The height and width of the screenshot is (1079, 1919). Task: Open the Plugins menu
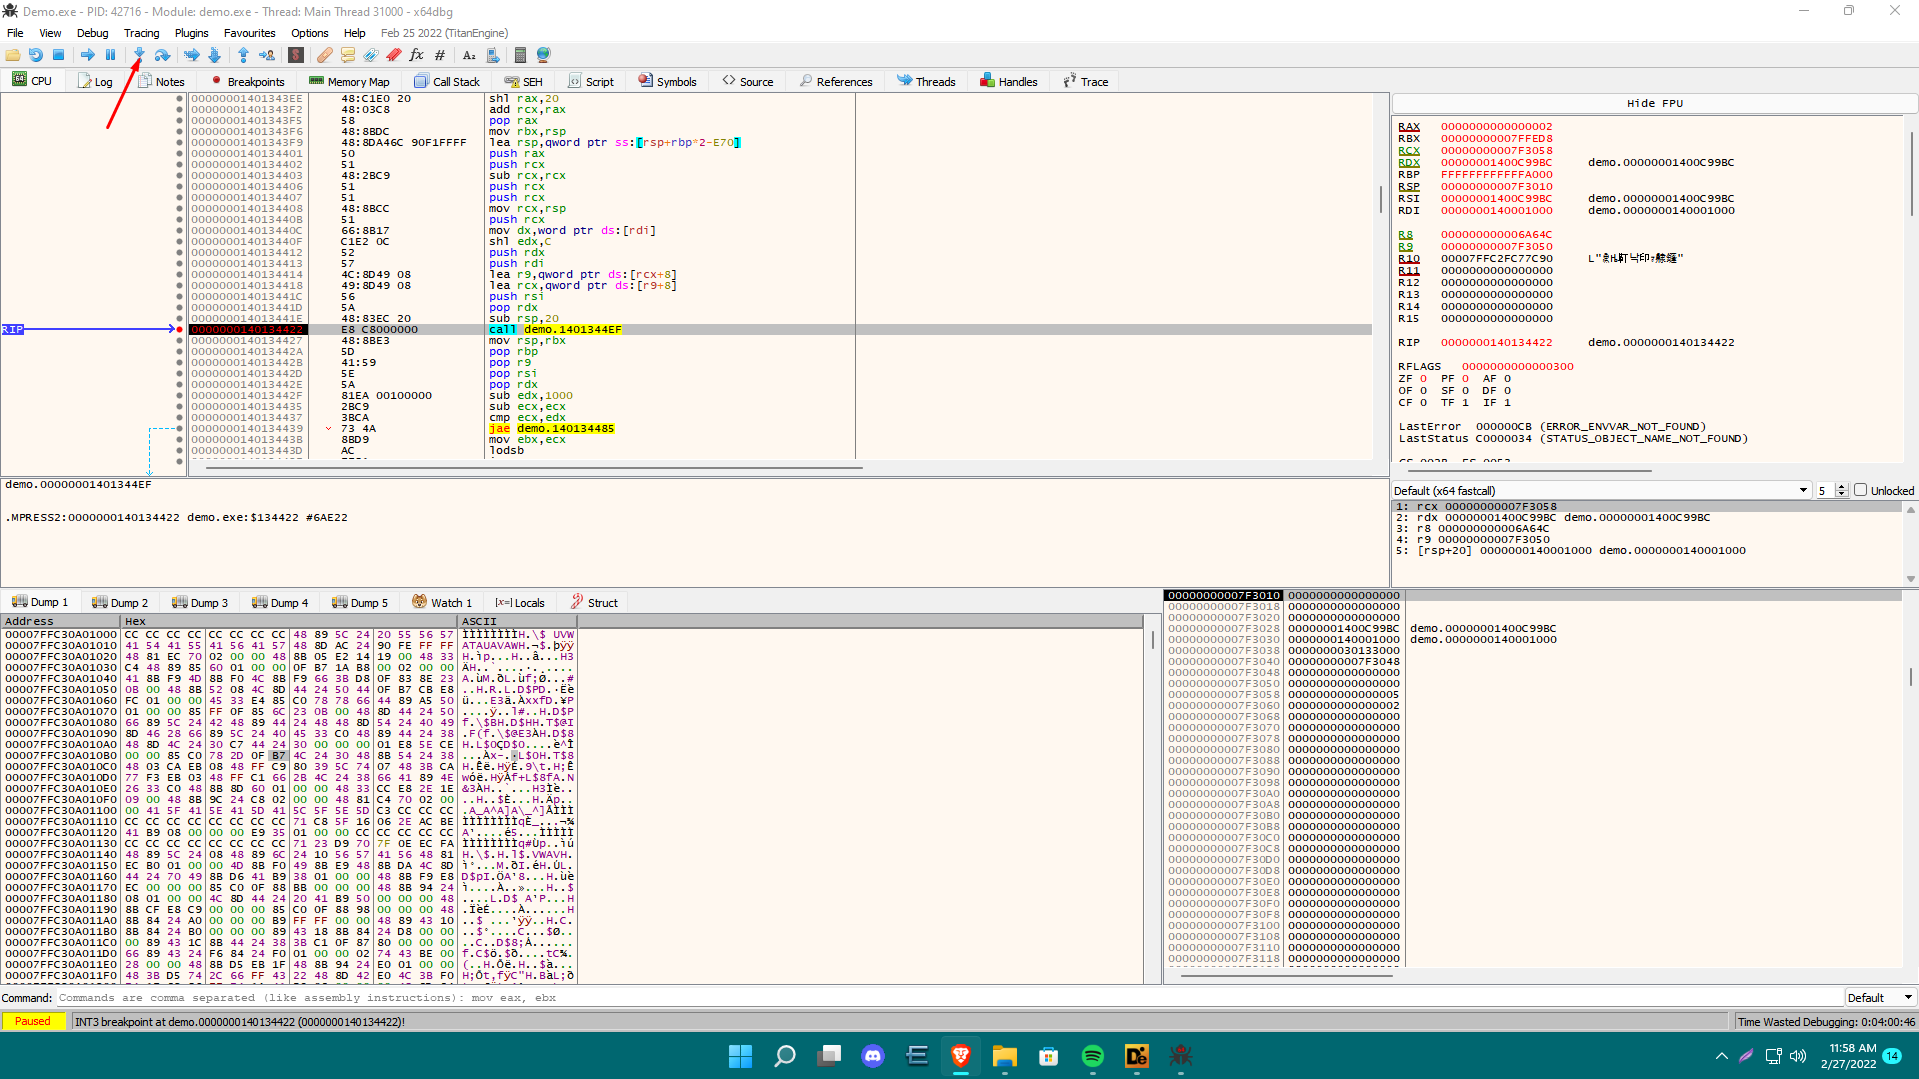click(x=192, y=33)
